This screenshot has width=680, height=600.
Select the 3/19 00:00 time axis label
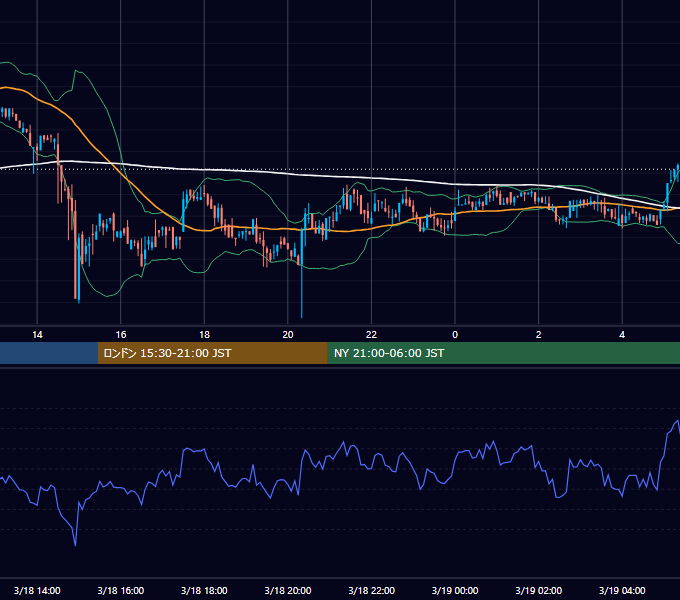455,590
